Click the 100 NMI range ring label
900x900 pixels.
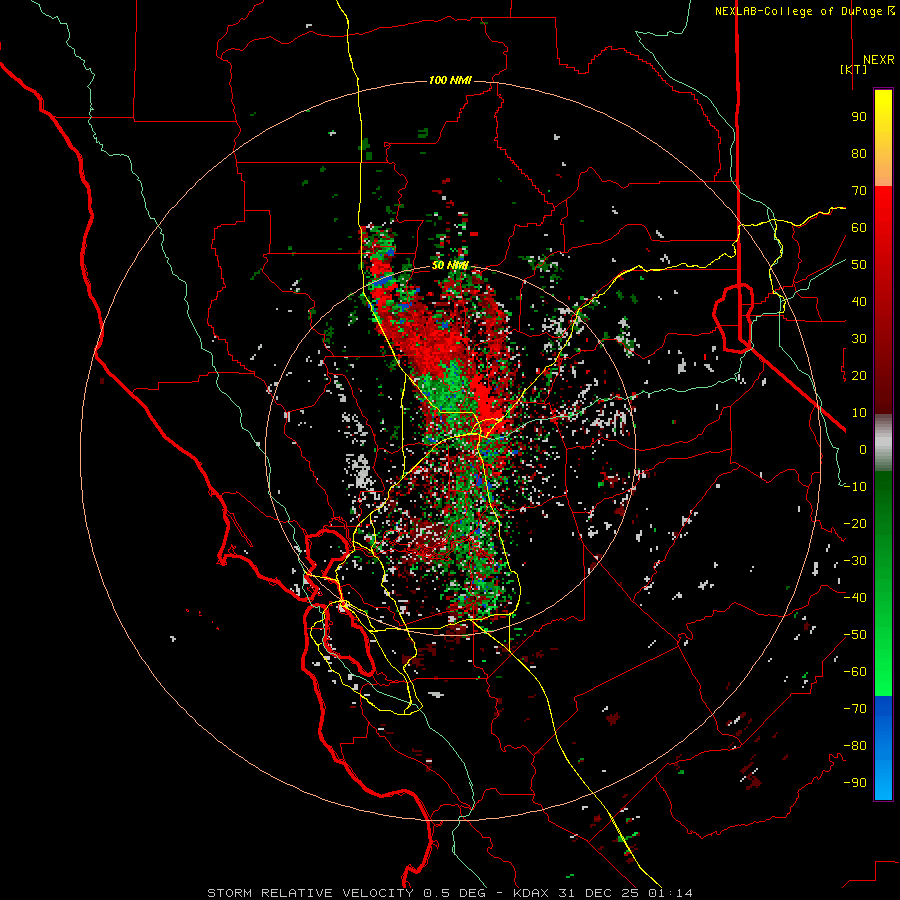pyautogui.click(x=450, y=80)
